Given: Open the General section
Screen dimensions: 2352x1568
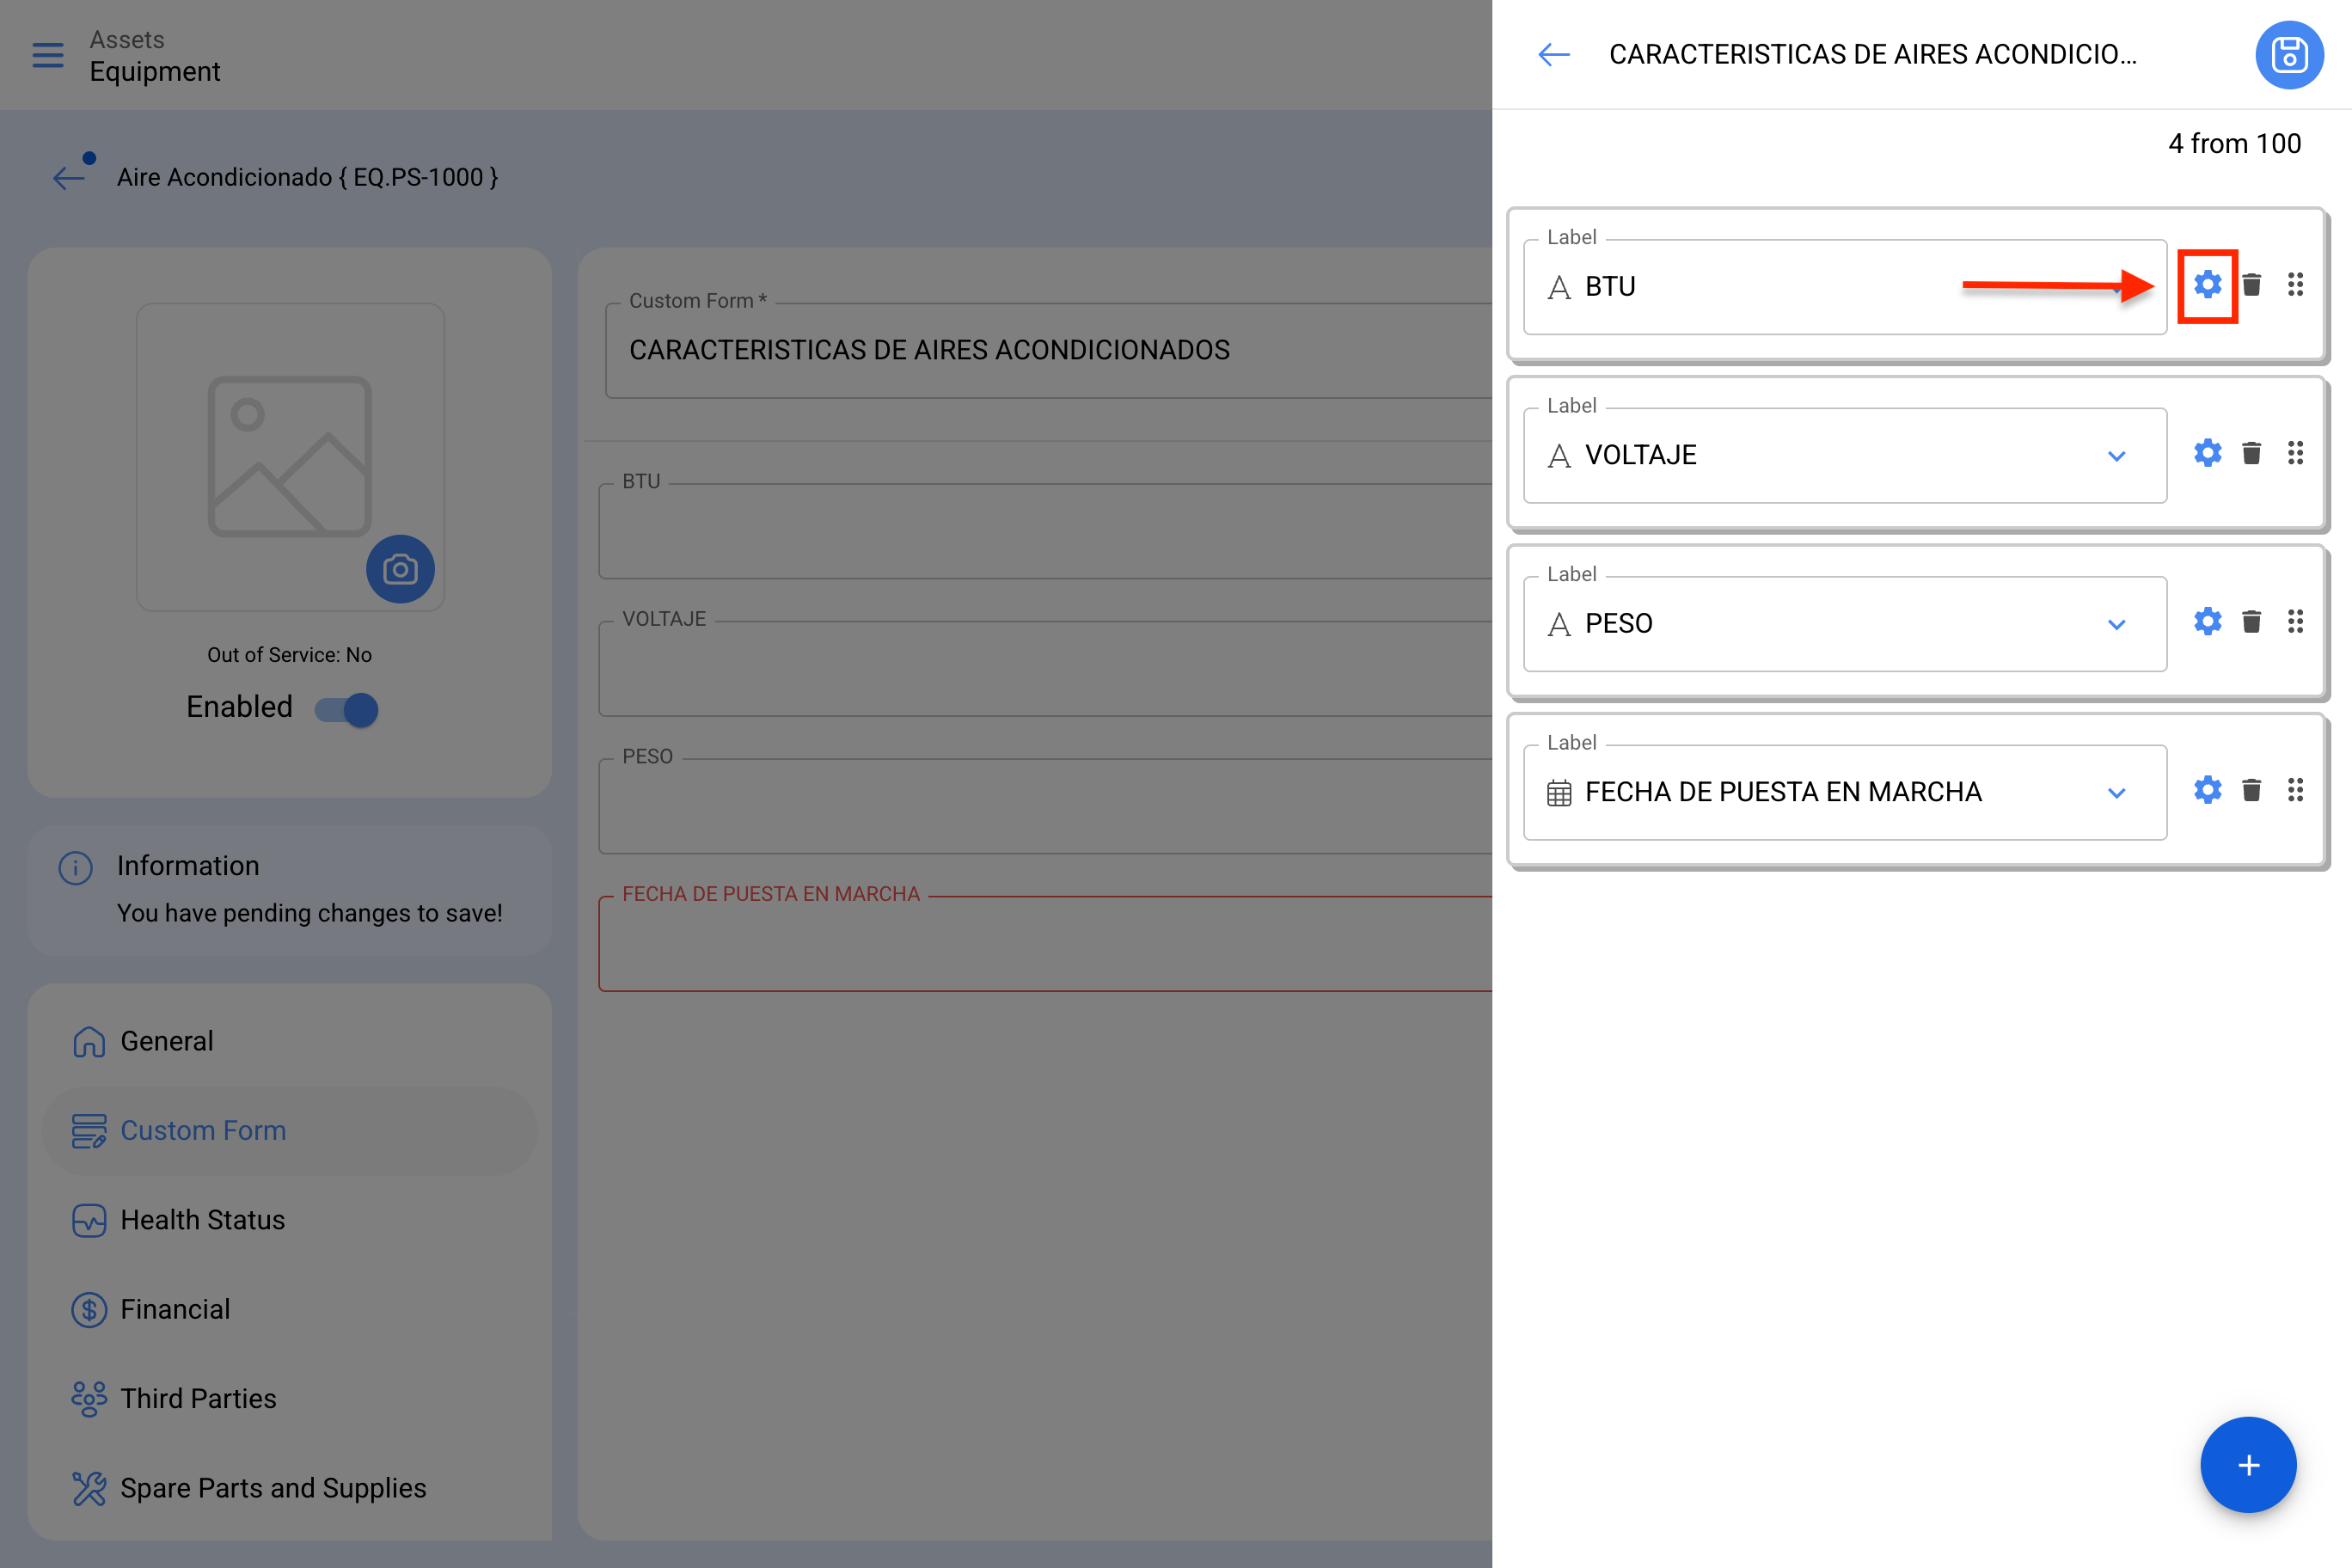Looking at the screenshot, I should [x=290, y=1041].
